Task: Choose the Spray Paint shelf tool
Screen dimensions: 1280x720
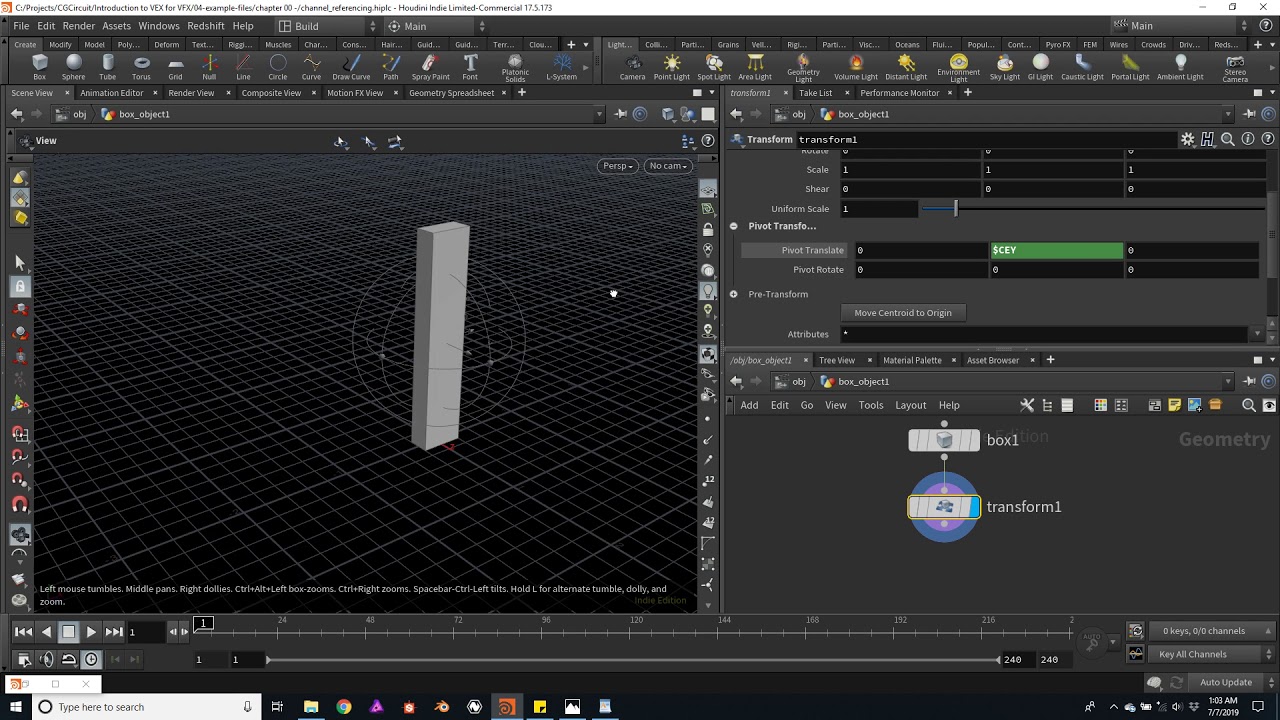Action: pos(430,67)
